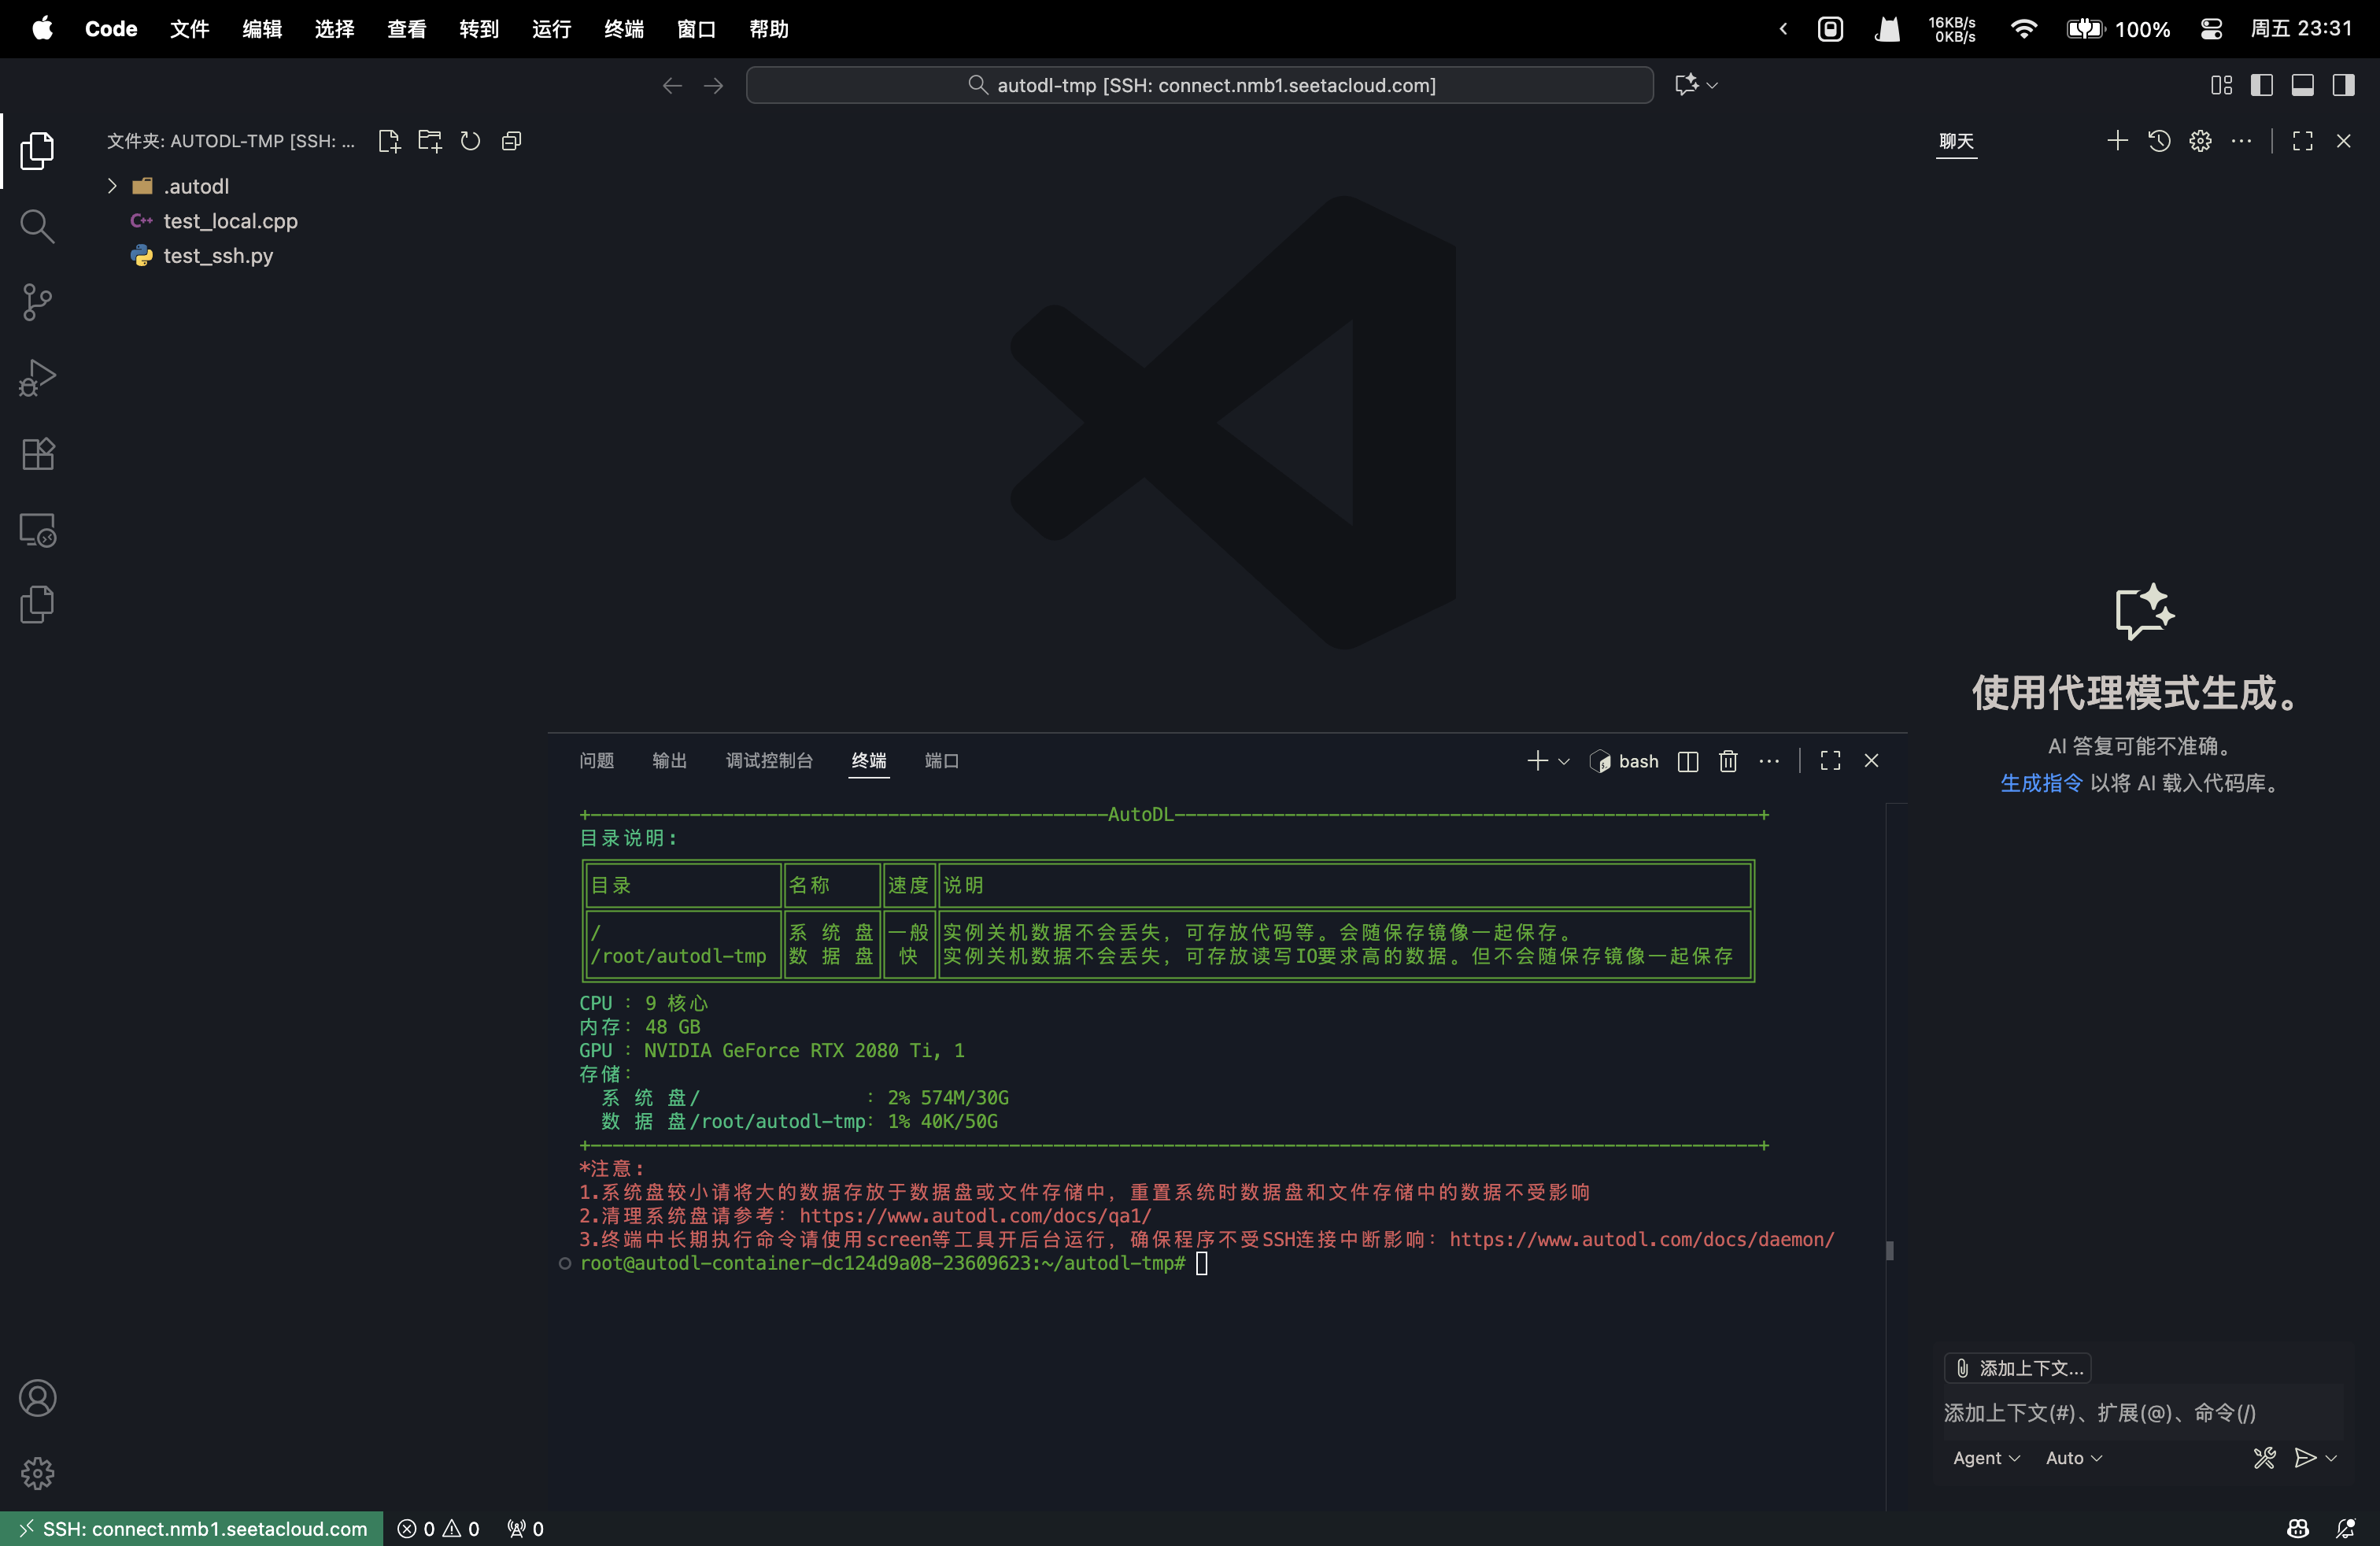Click the 生成指令 link in chat panel

pos(2040,783)
